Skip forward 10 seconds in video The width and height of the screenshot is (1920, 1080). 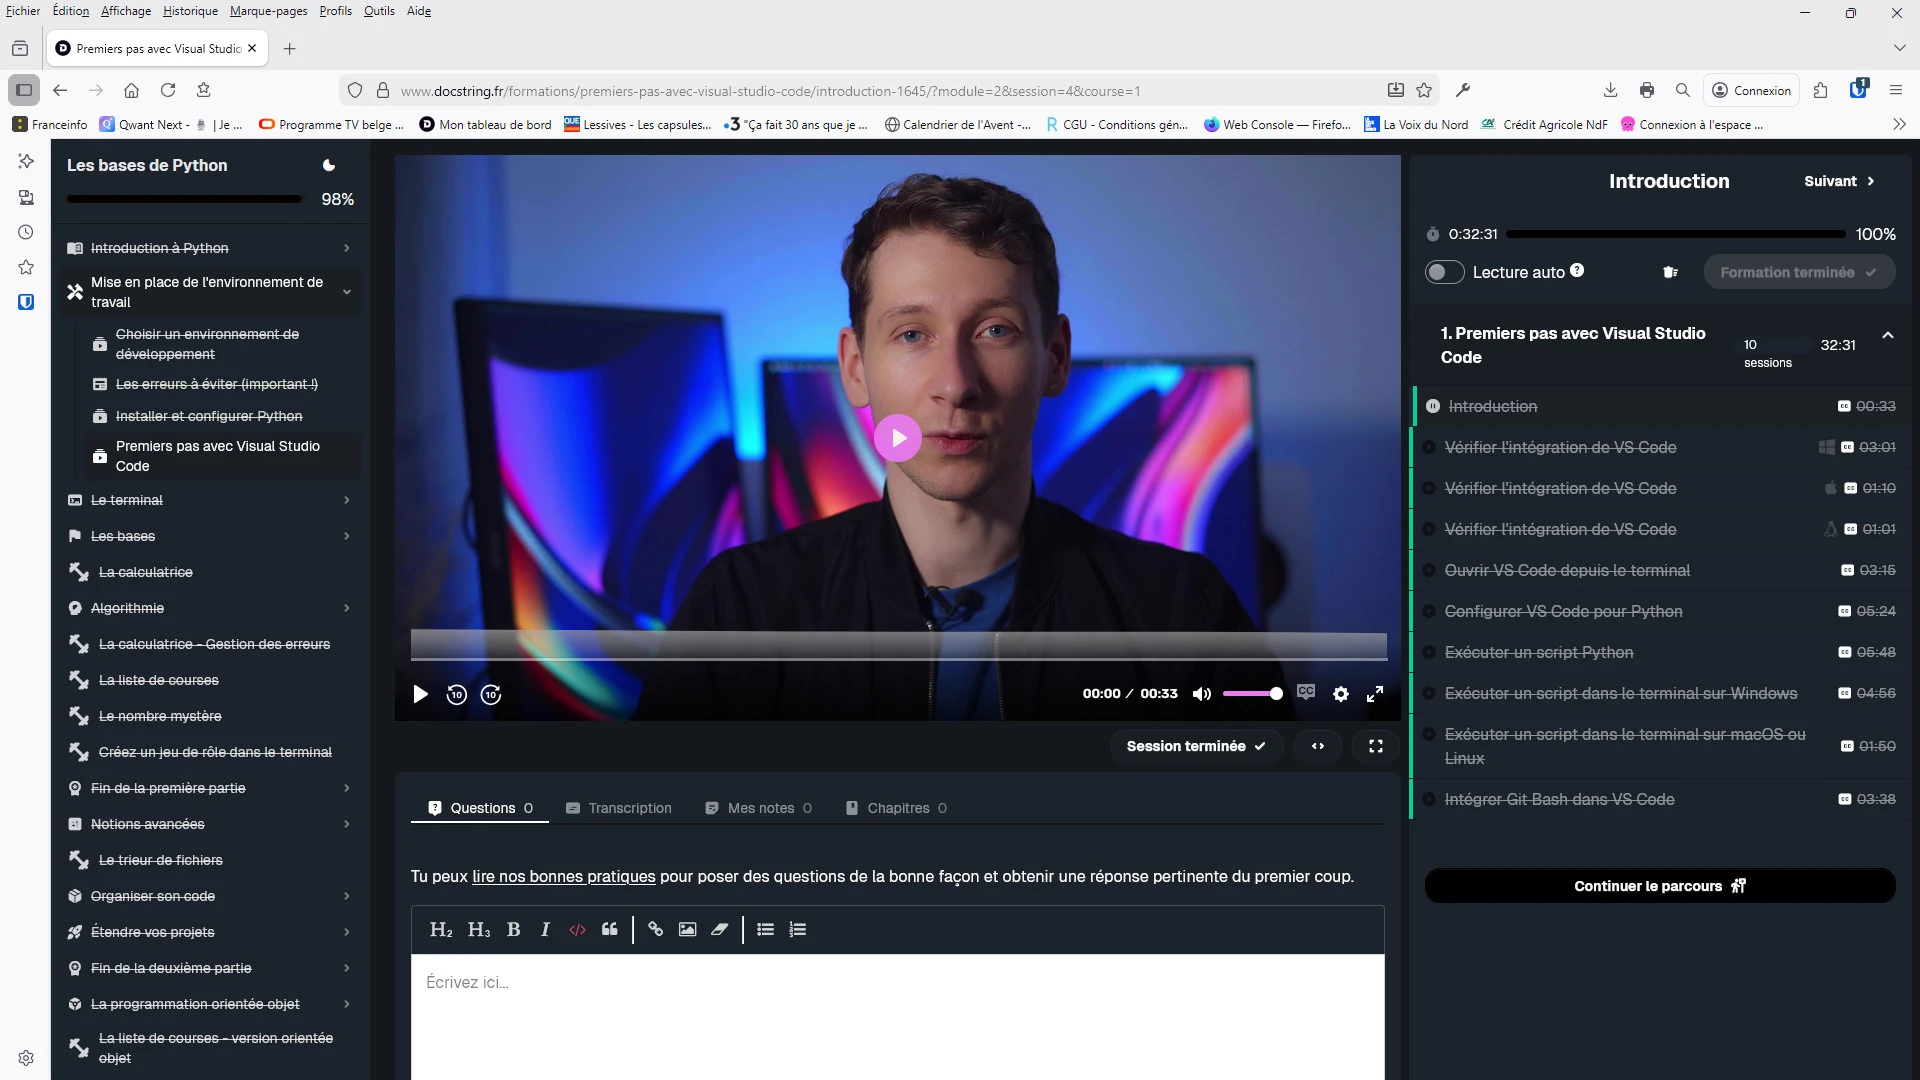coord(491,694)
